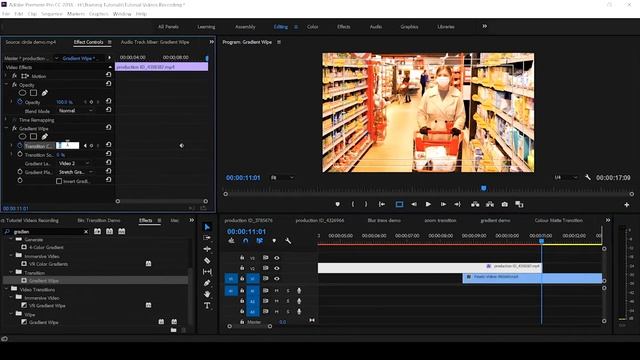The width and height of the screenshot is (640, 360).
Task: Select the Selection tool arrow
Action: click(x=207, y=227)
